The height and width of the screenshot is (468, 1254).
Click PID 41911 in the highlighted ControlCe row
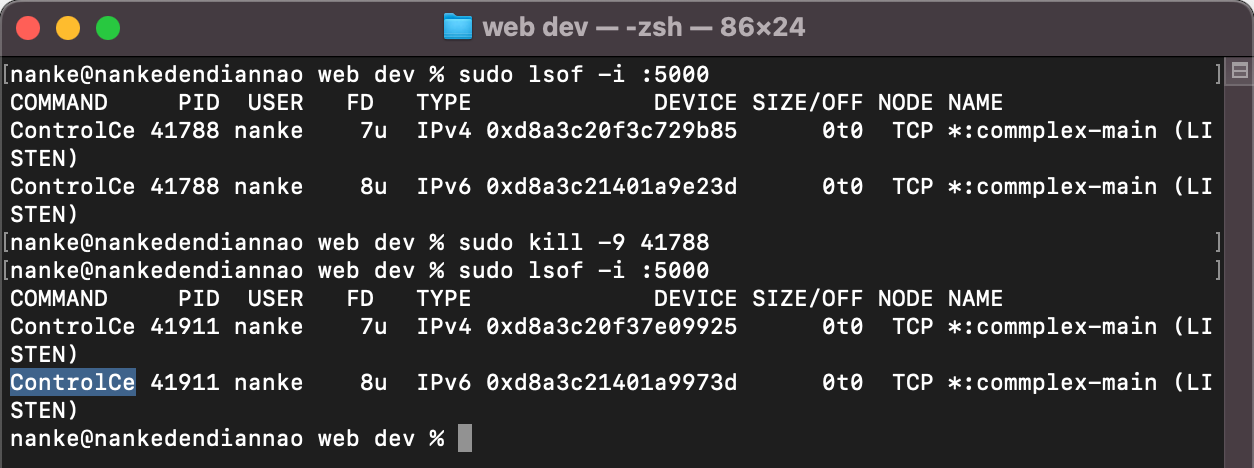(184, 382)
